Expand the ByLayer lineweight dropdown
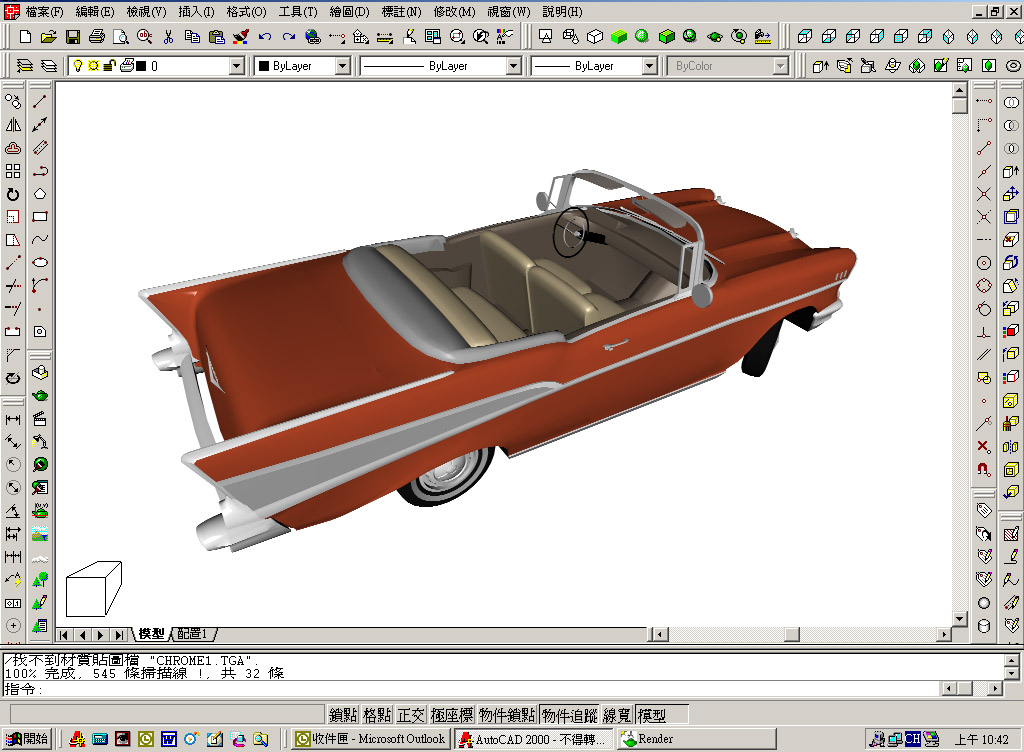 click(x=649, y=66)
